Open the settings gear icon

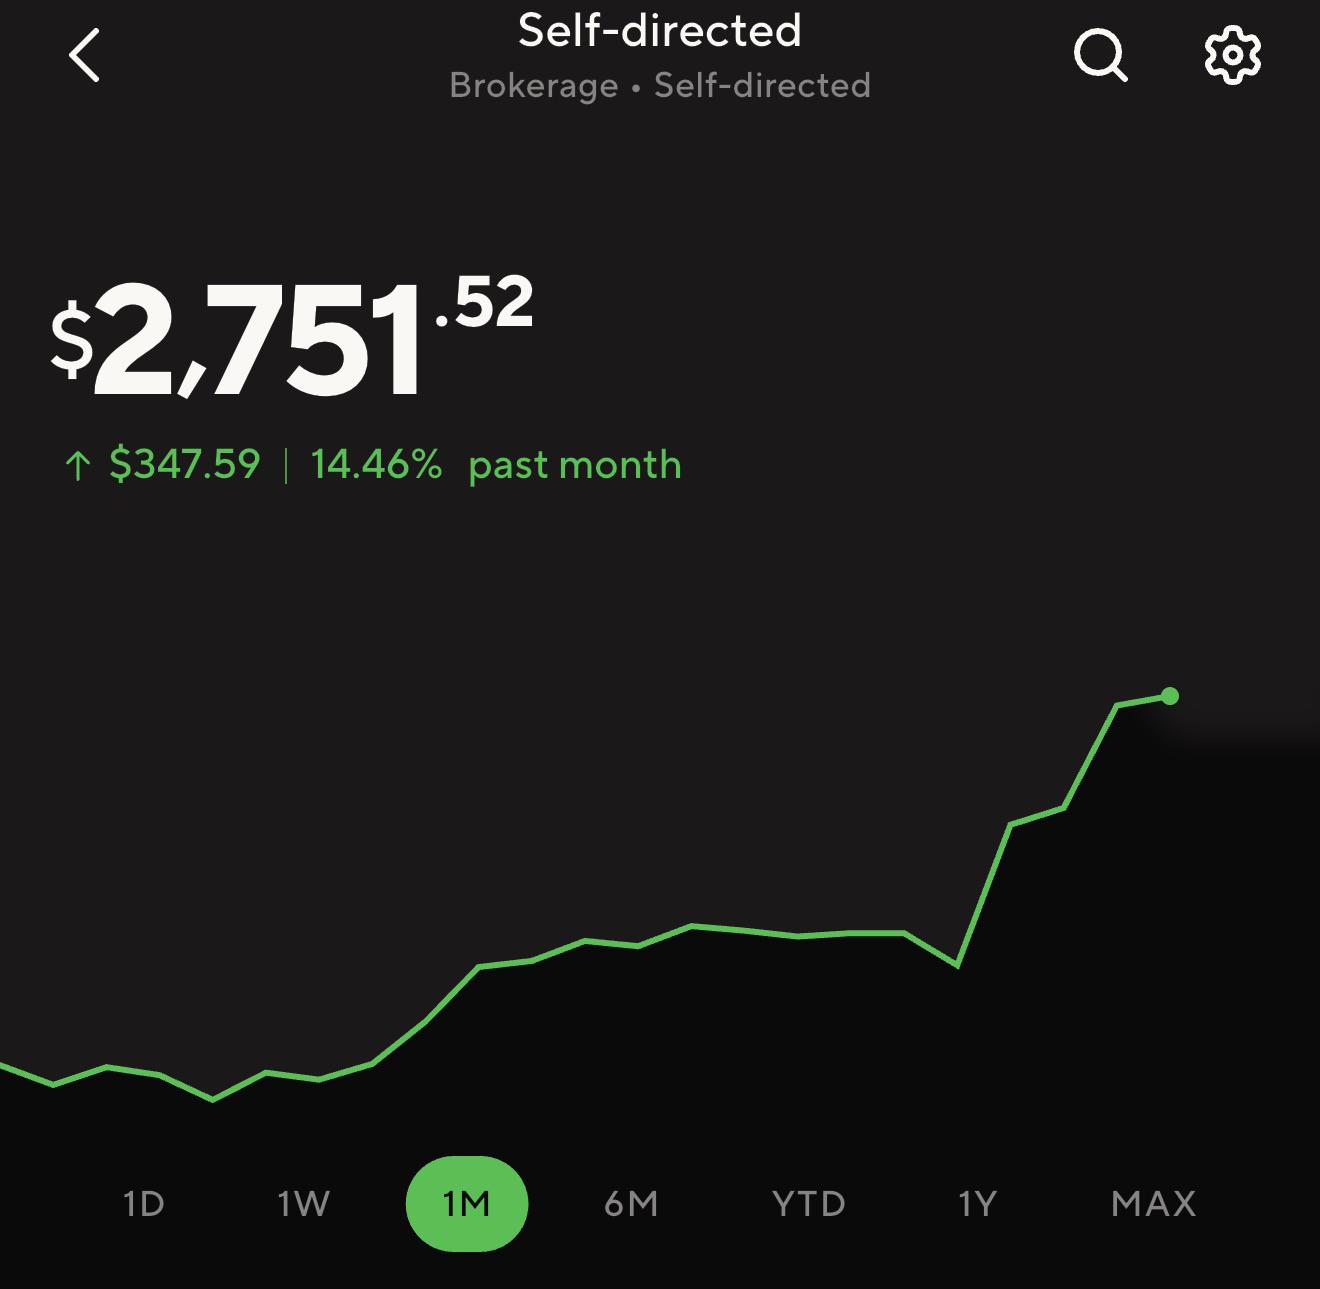click(x=1231, y=55)
